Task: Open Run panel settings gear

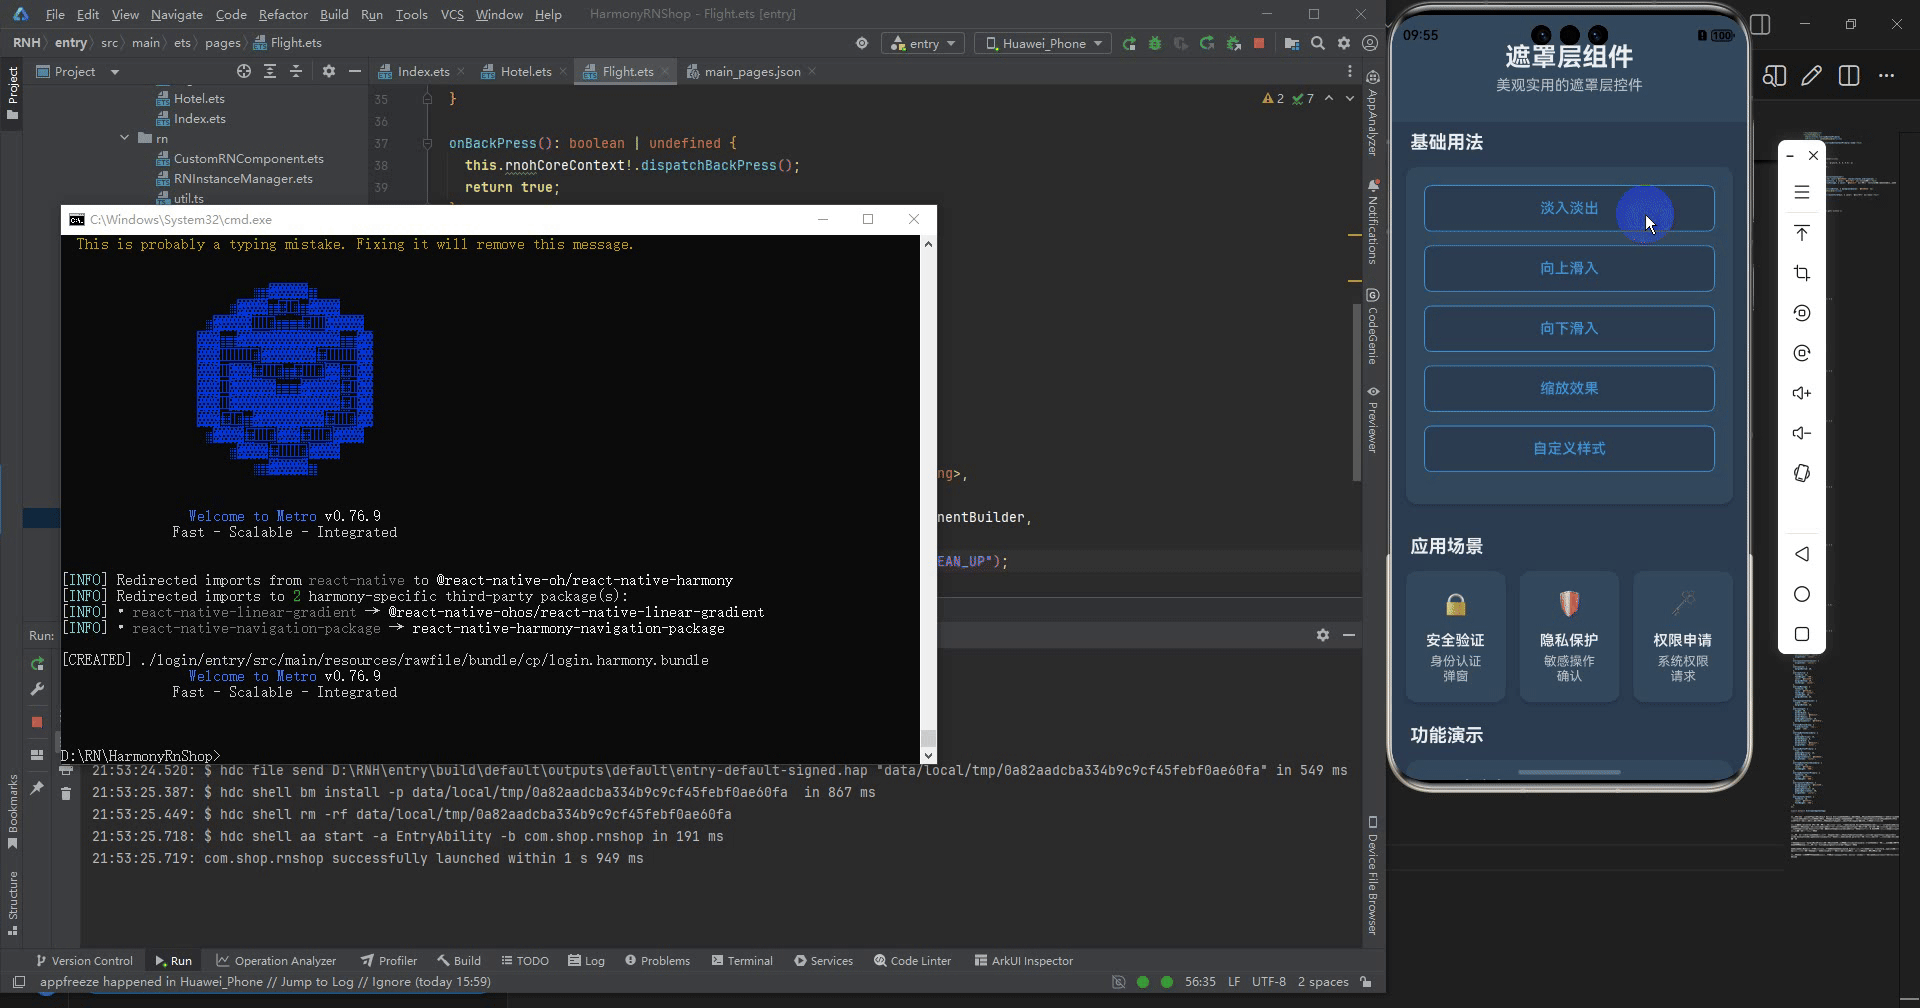Action: [1323, 635]
